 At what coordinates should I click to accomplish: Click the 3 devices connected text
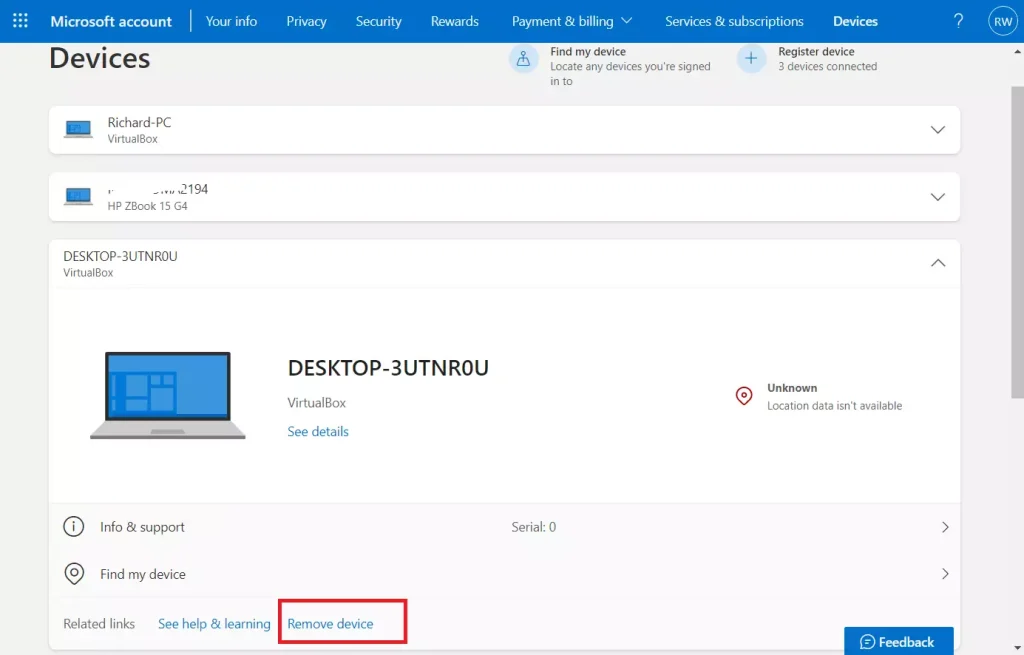pos(827,66)
